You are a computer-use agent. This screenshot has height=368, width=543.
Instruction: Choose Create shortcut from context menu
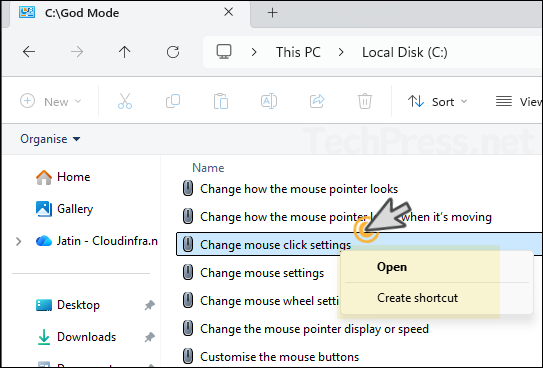point(417,298)
